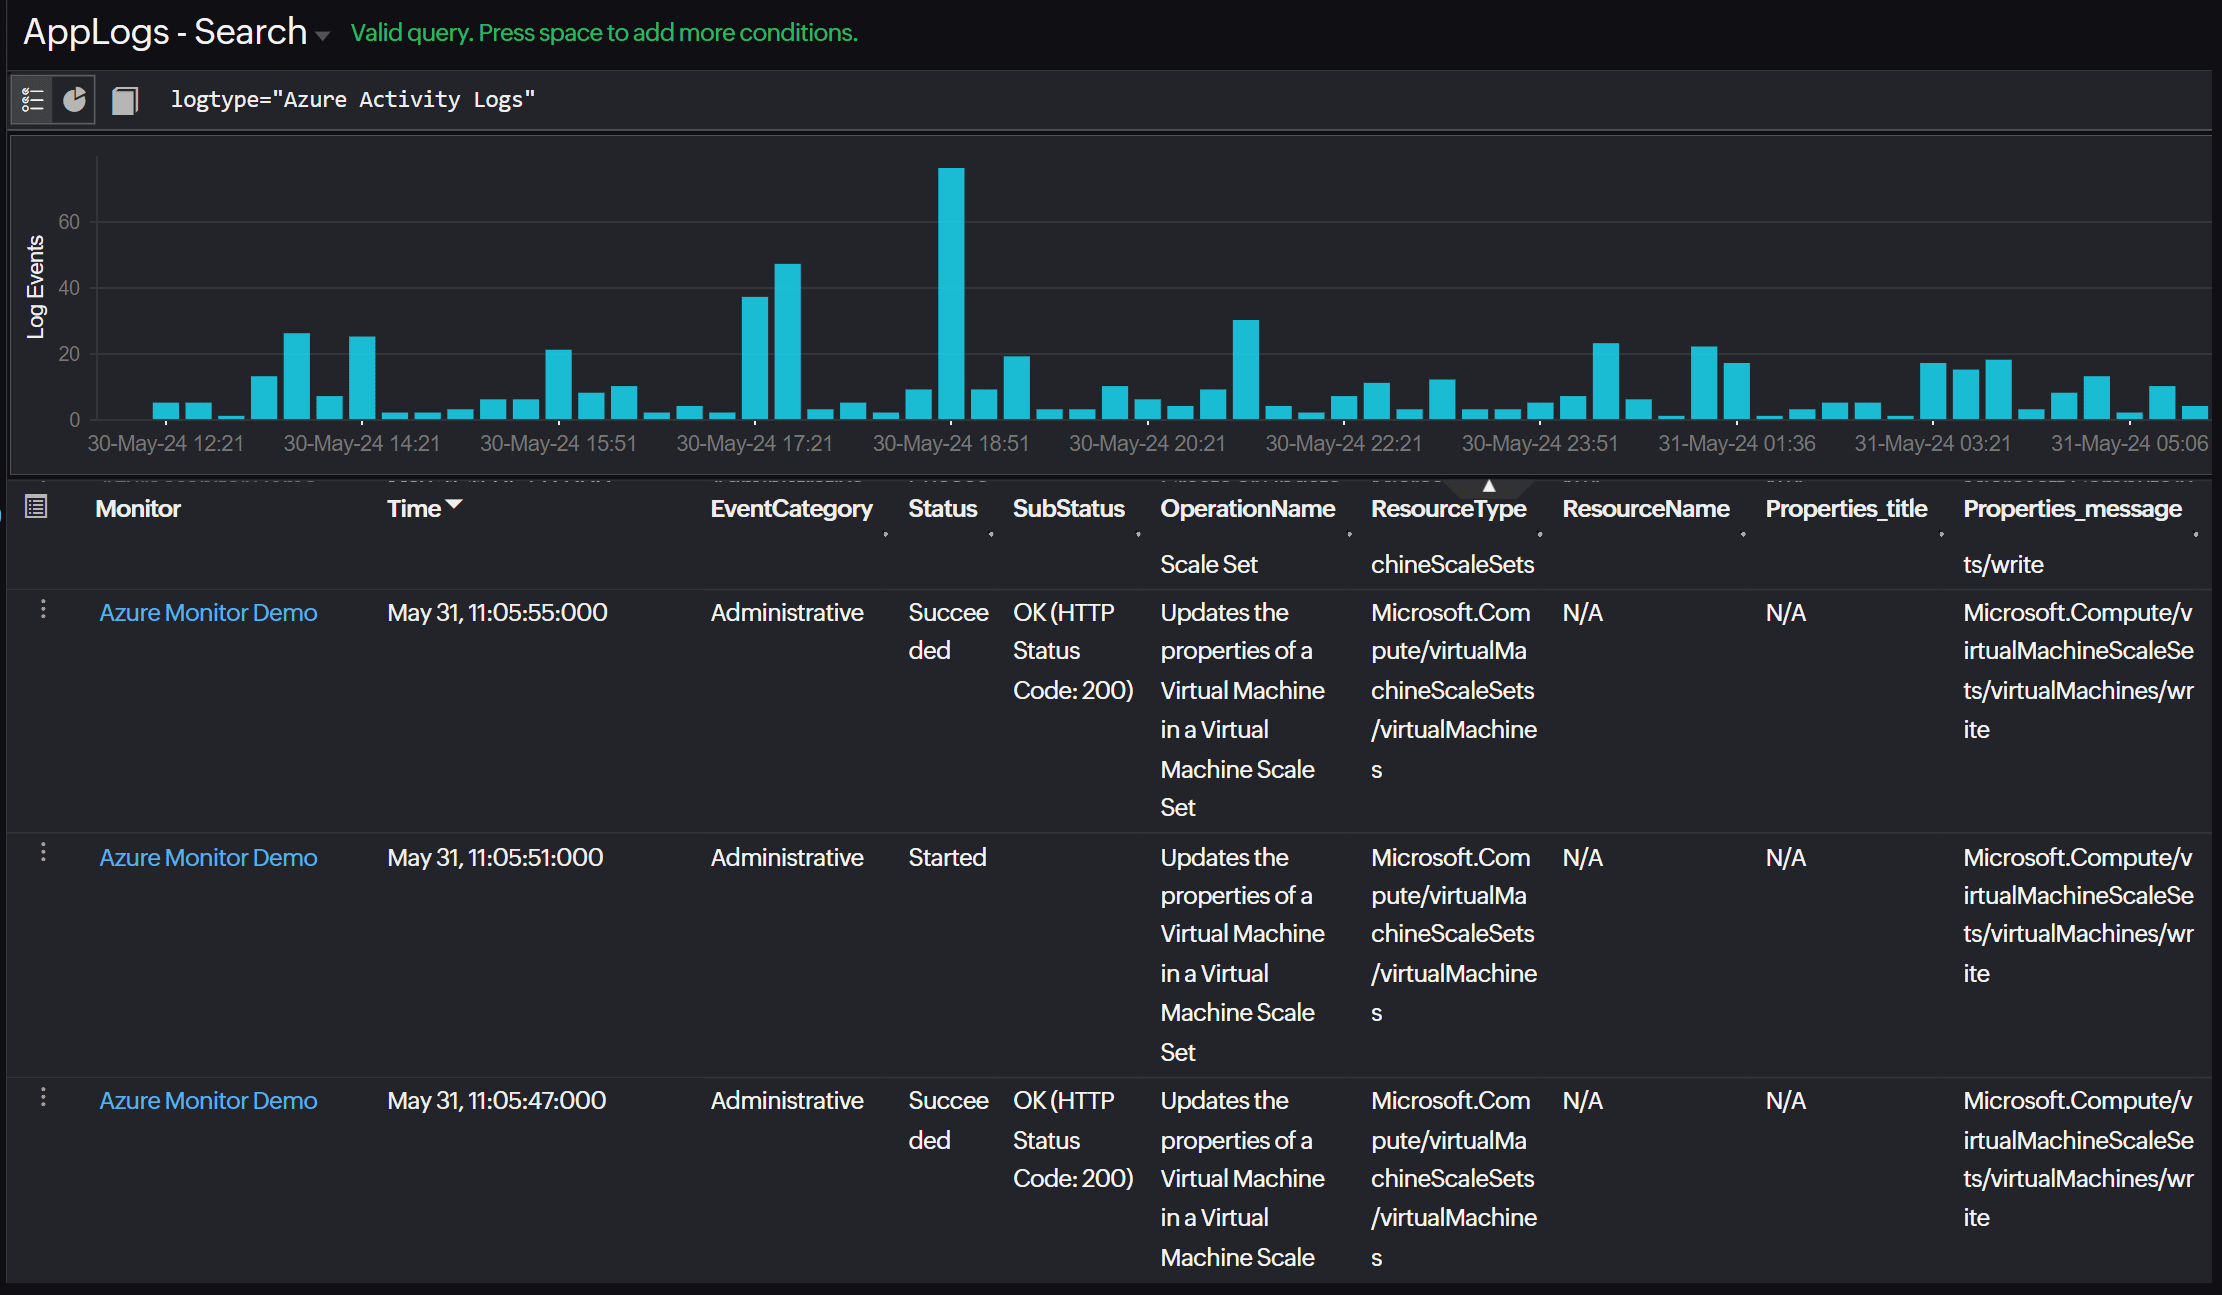Click the documentation book icon
This screenshot has height=1295, width=2222.
[x=124, y=99]
